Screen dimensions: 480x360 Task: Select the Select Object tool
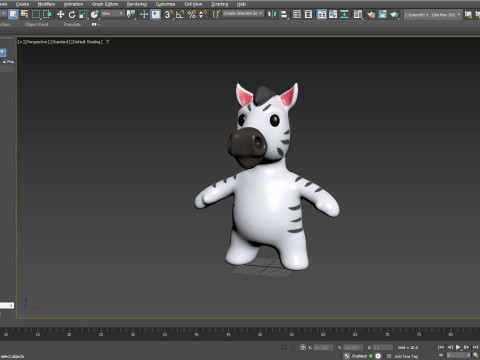click(13, 14)
